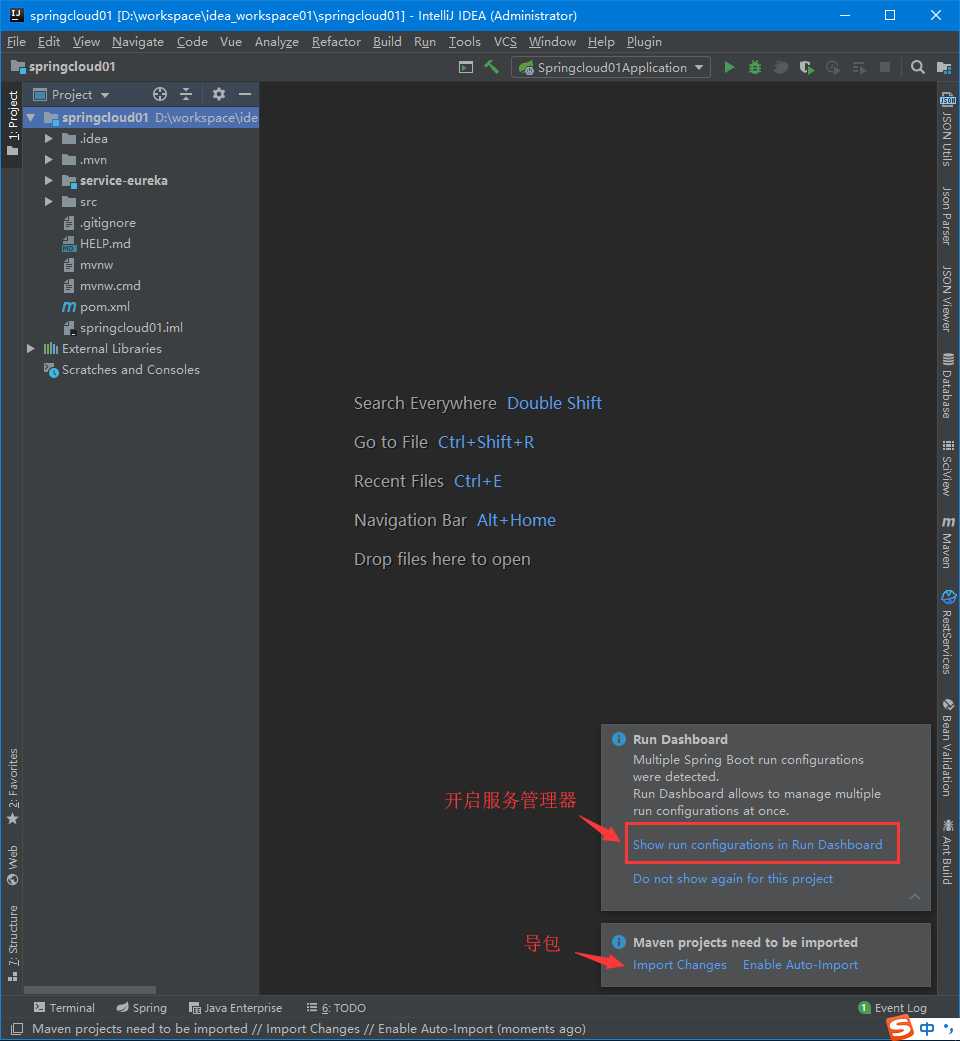Build project using the hammer icon
Image resolution: width=960 pixels, height=1041 pixels.
491,67
